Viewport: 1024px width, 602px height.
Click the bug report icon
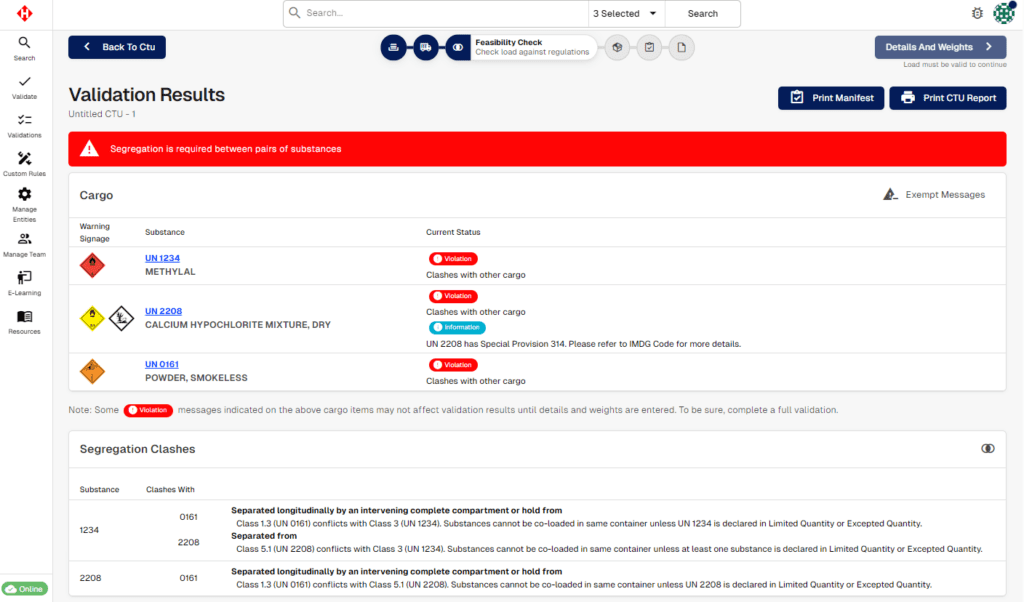tap(977, 13)
